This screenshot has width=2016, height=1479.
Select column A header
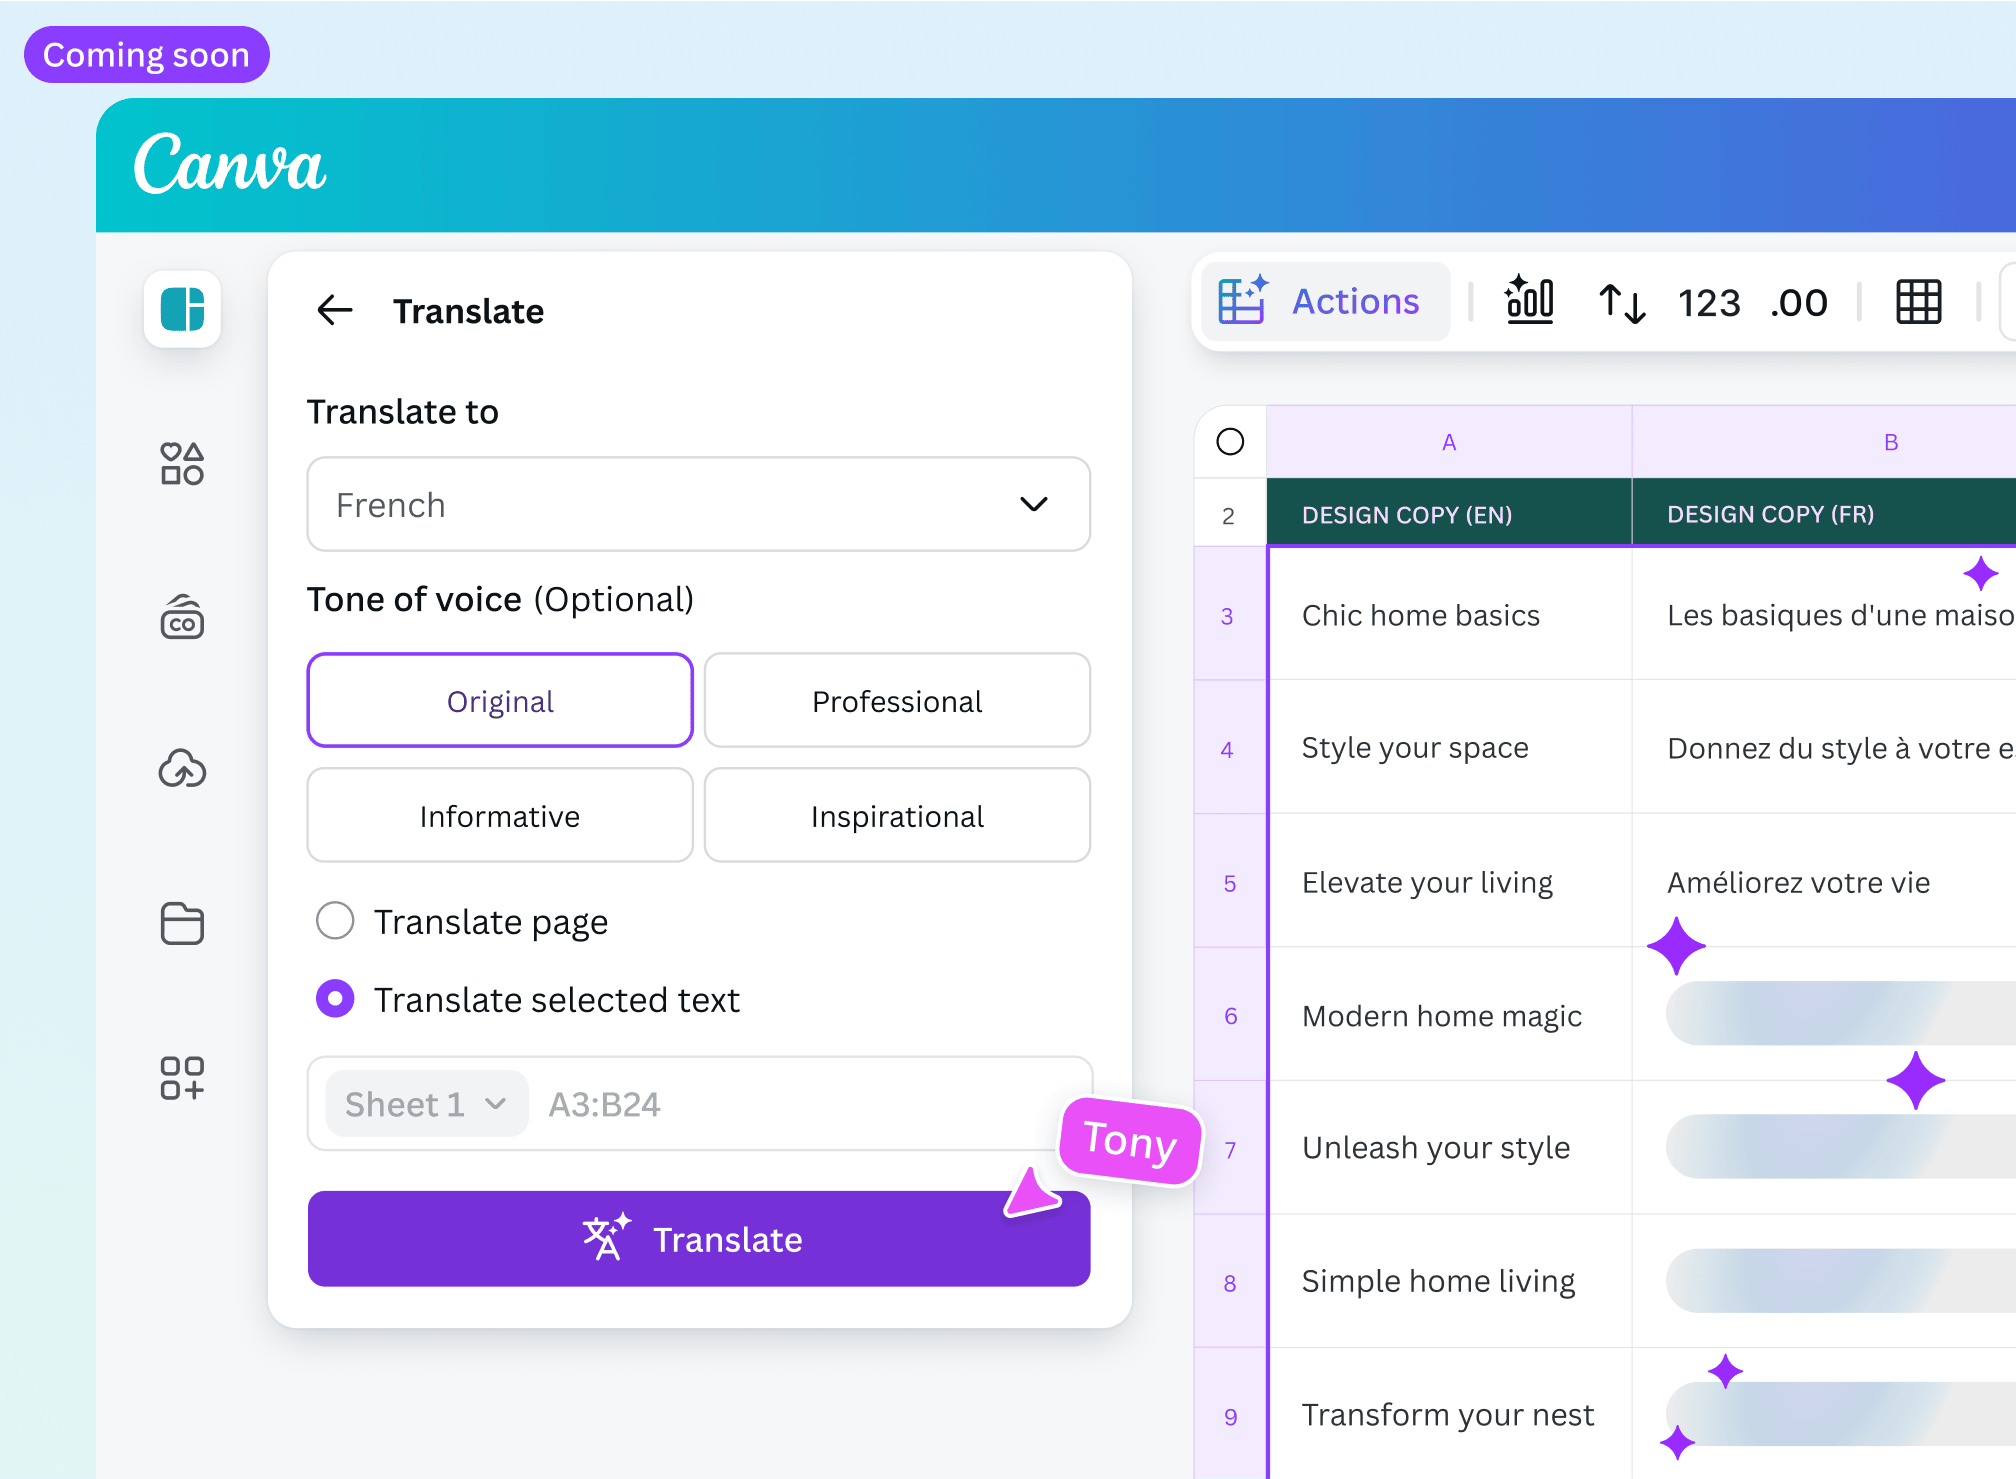click(x=1449, y=442)
